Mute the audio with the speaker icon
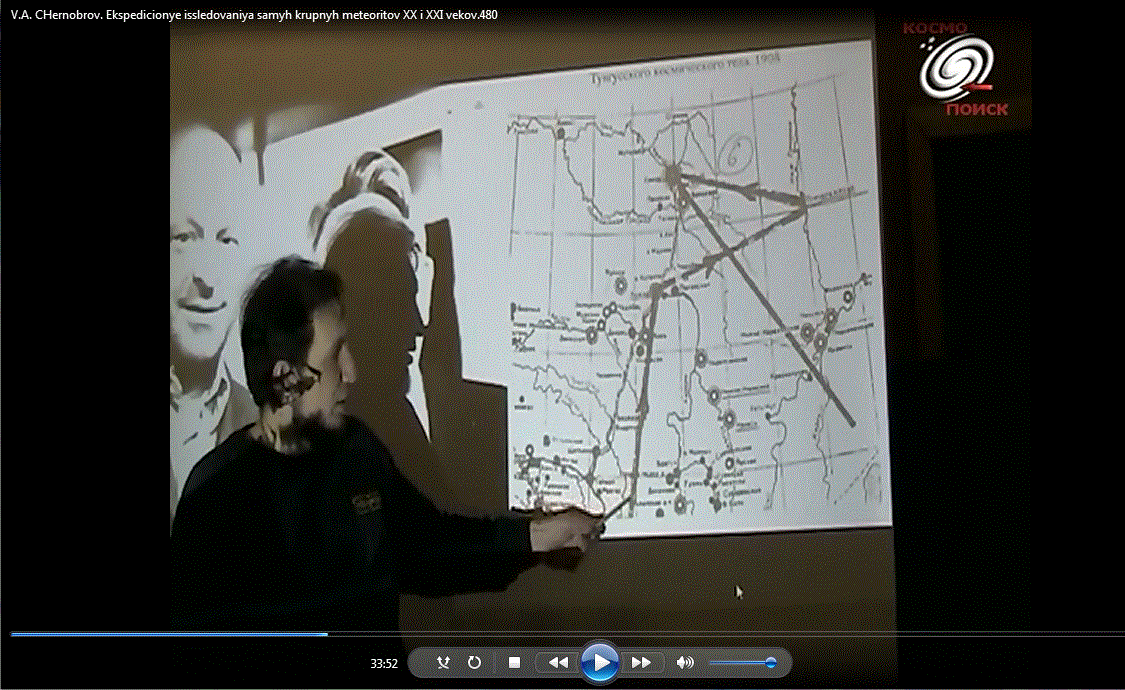The image size is (1125, 690). click(684, 663)
